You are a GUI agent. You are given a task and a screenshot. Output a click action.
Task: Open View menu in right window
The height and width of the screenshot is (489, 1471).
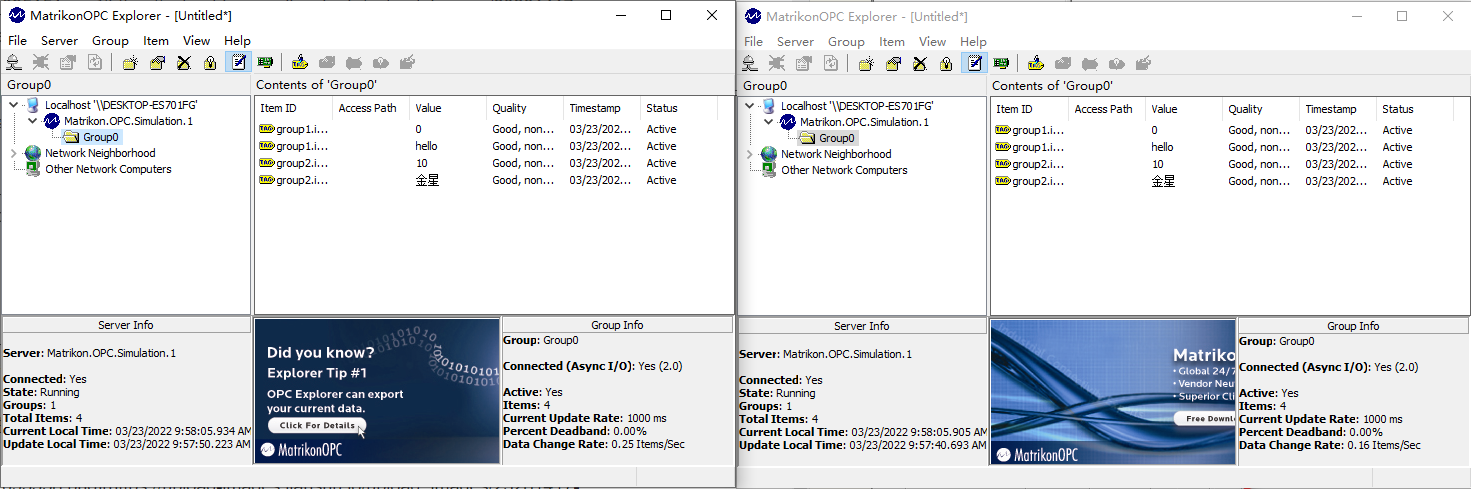click(x=932, y=41)
